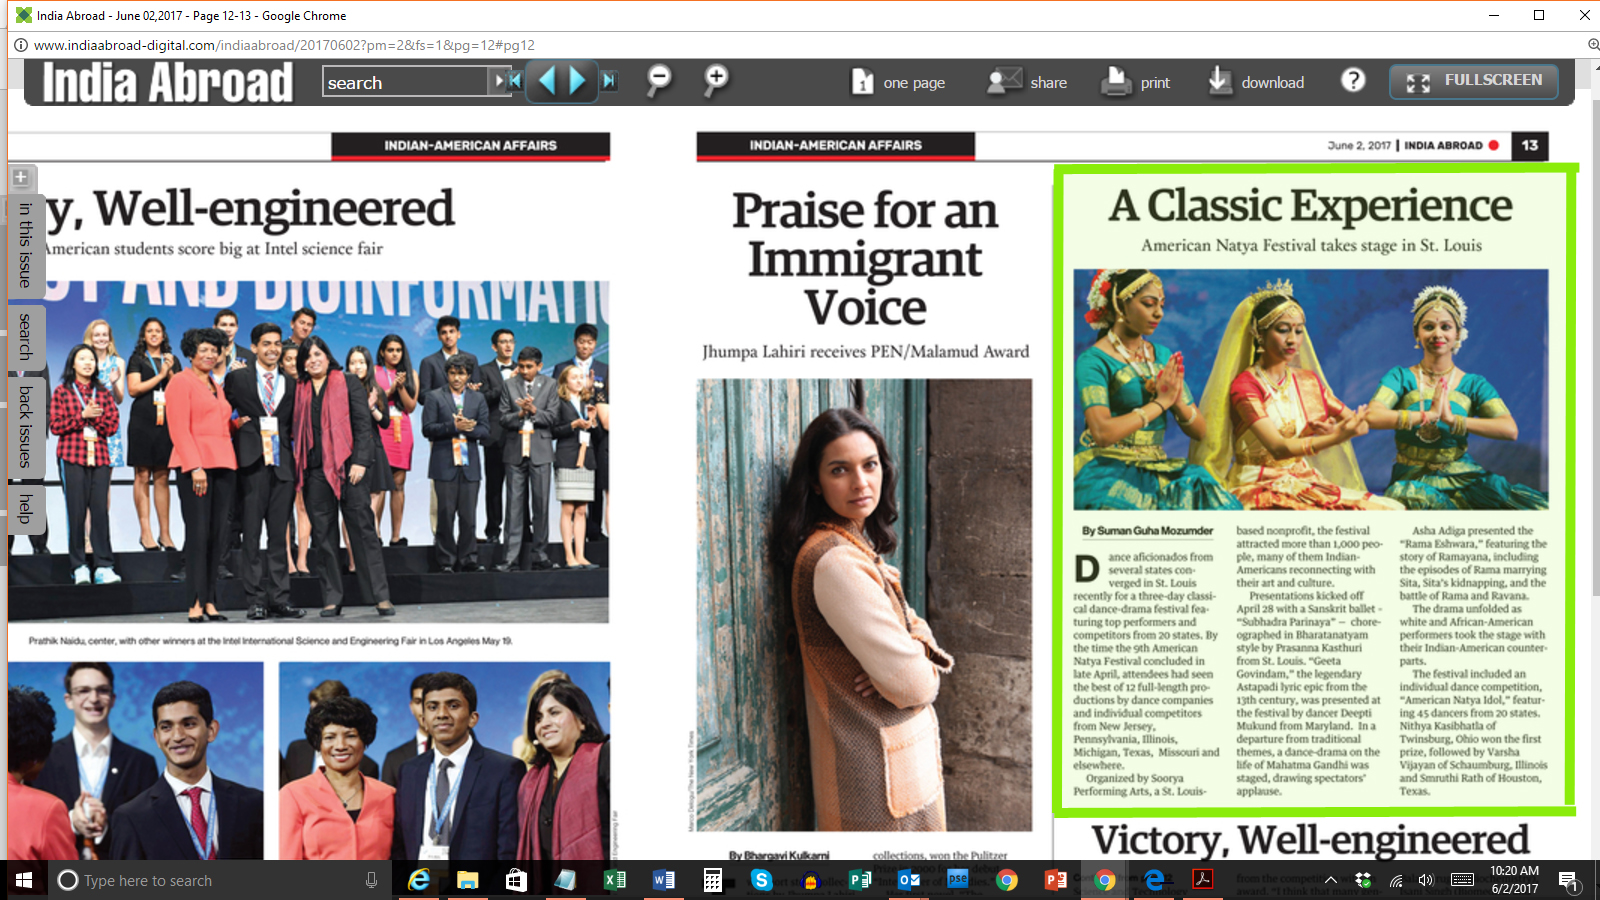
Task: Click the page number 13 box
Action: coord(1530,146)
